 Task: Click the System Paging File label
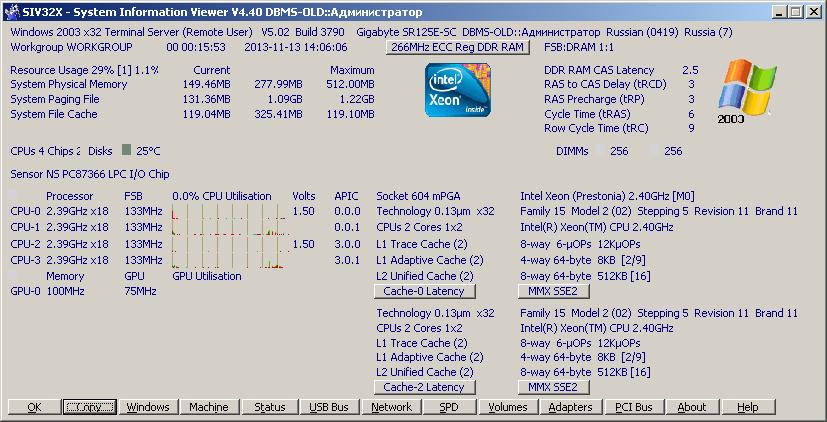point(55,99)
